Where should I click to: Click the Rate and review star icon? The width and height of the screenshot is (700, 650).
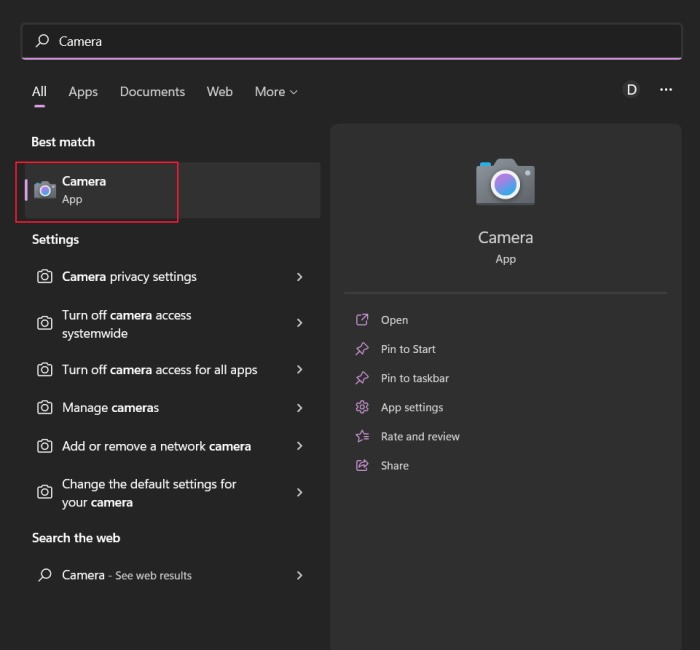[x=362, y=436]
